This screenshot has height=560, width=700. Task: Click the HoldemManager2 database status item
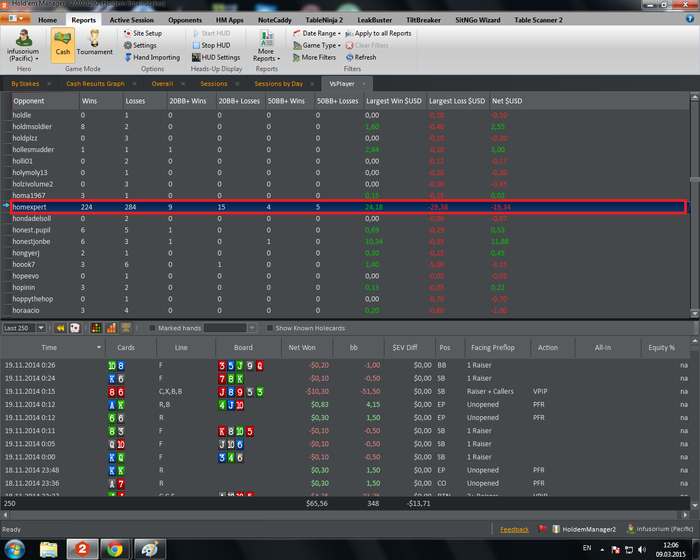coord(584,529)
